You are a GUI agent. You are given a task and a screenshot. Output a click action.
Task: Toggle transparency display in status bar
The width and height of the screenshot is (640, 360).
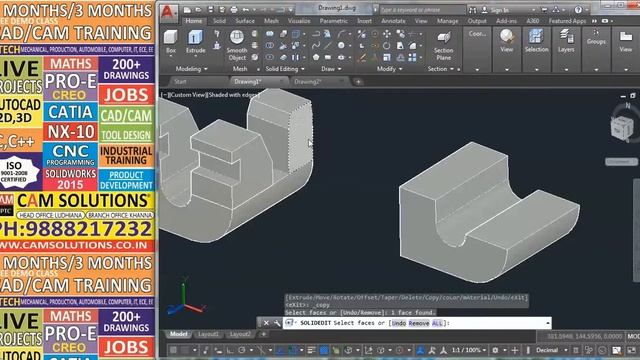(x=324, y=350)
